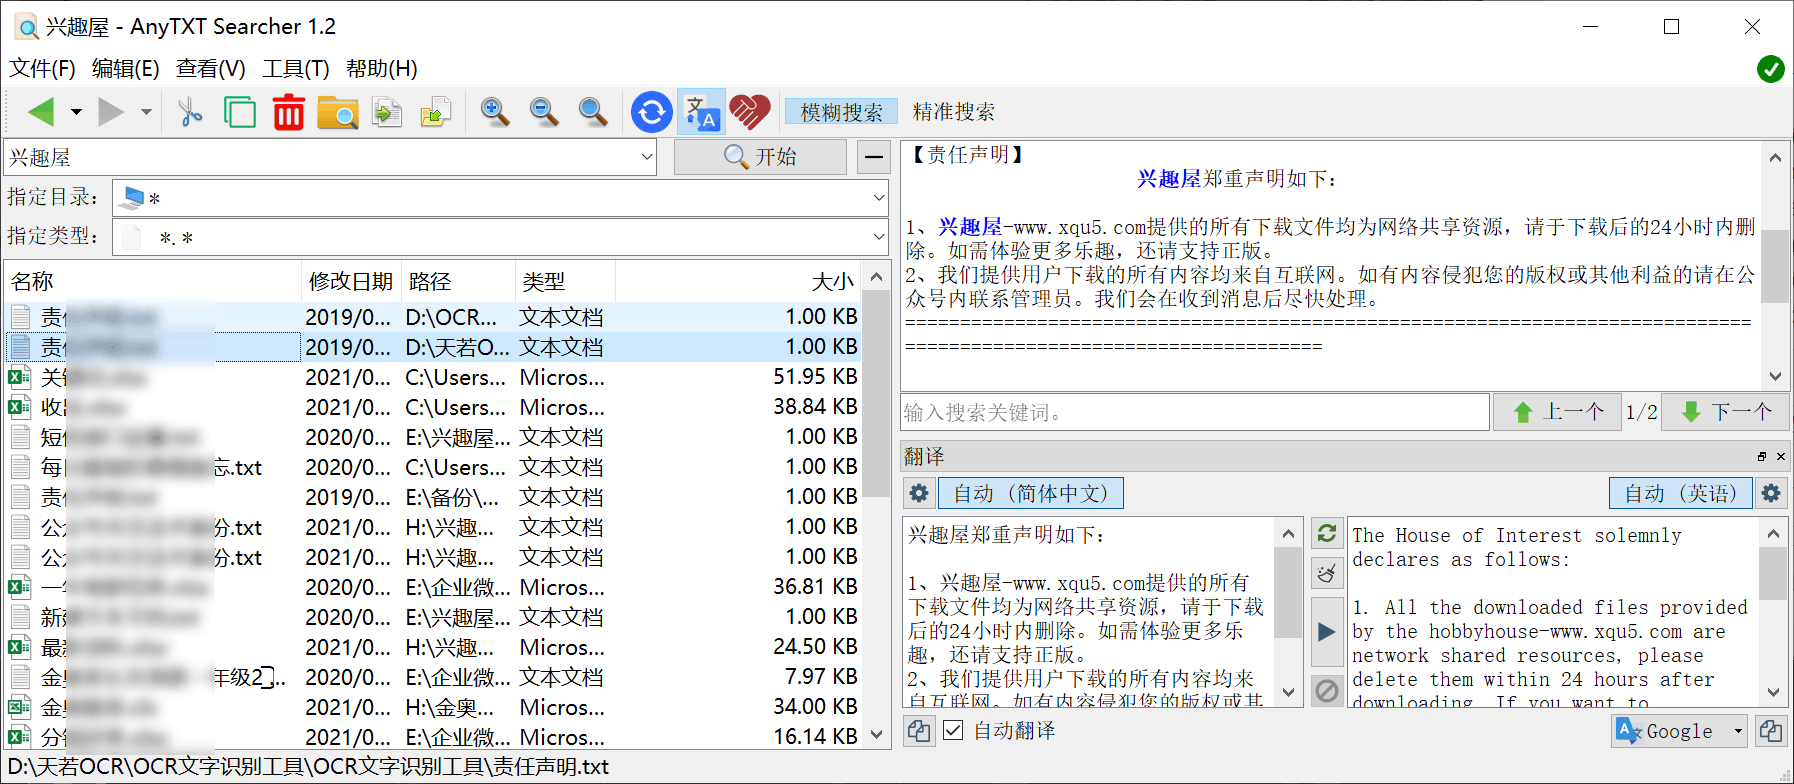Open the Google translation engine dropdown

pyautogui.click(x=1680, y=731)
